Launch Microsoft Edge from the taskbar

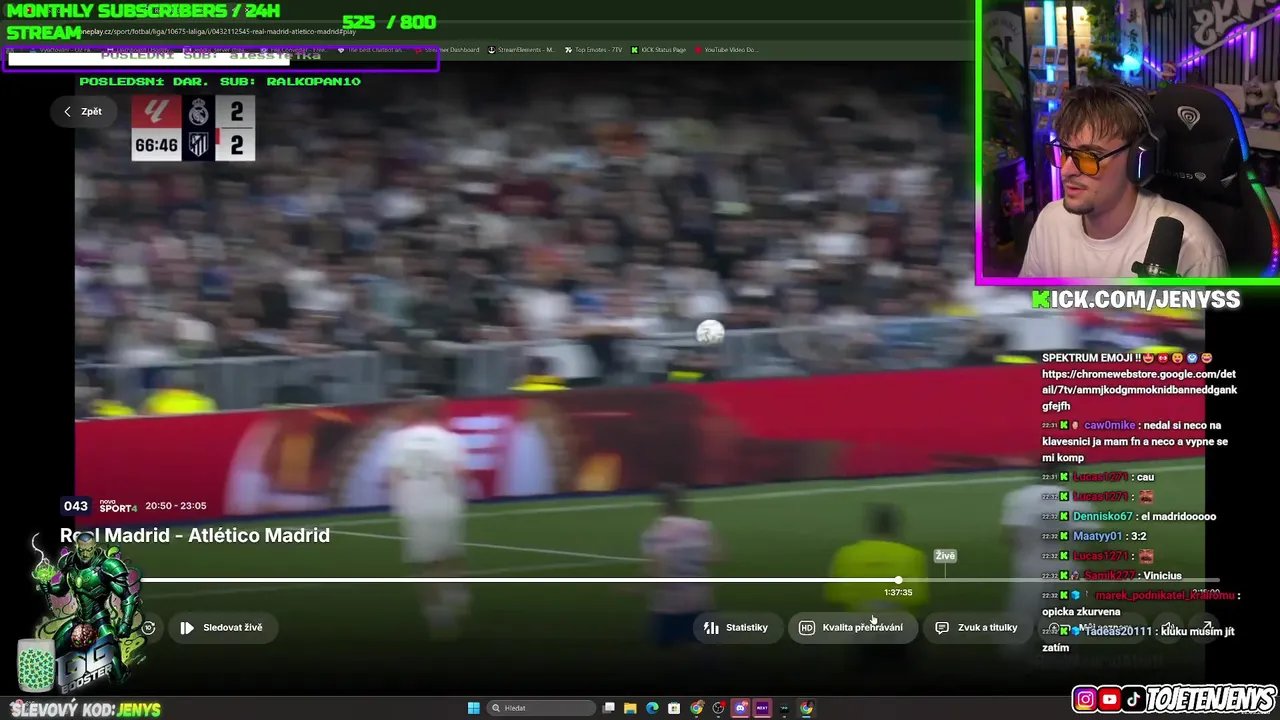point(652,708)
